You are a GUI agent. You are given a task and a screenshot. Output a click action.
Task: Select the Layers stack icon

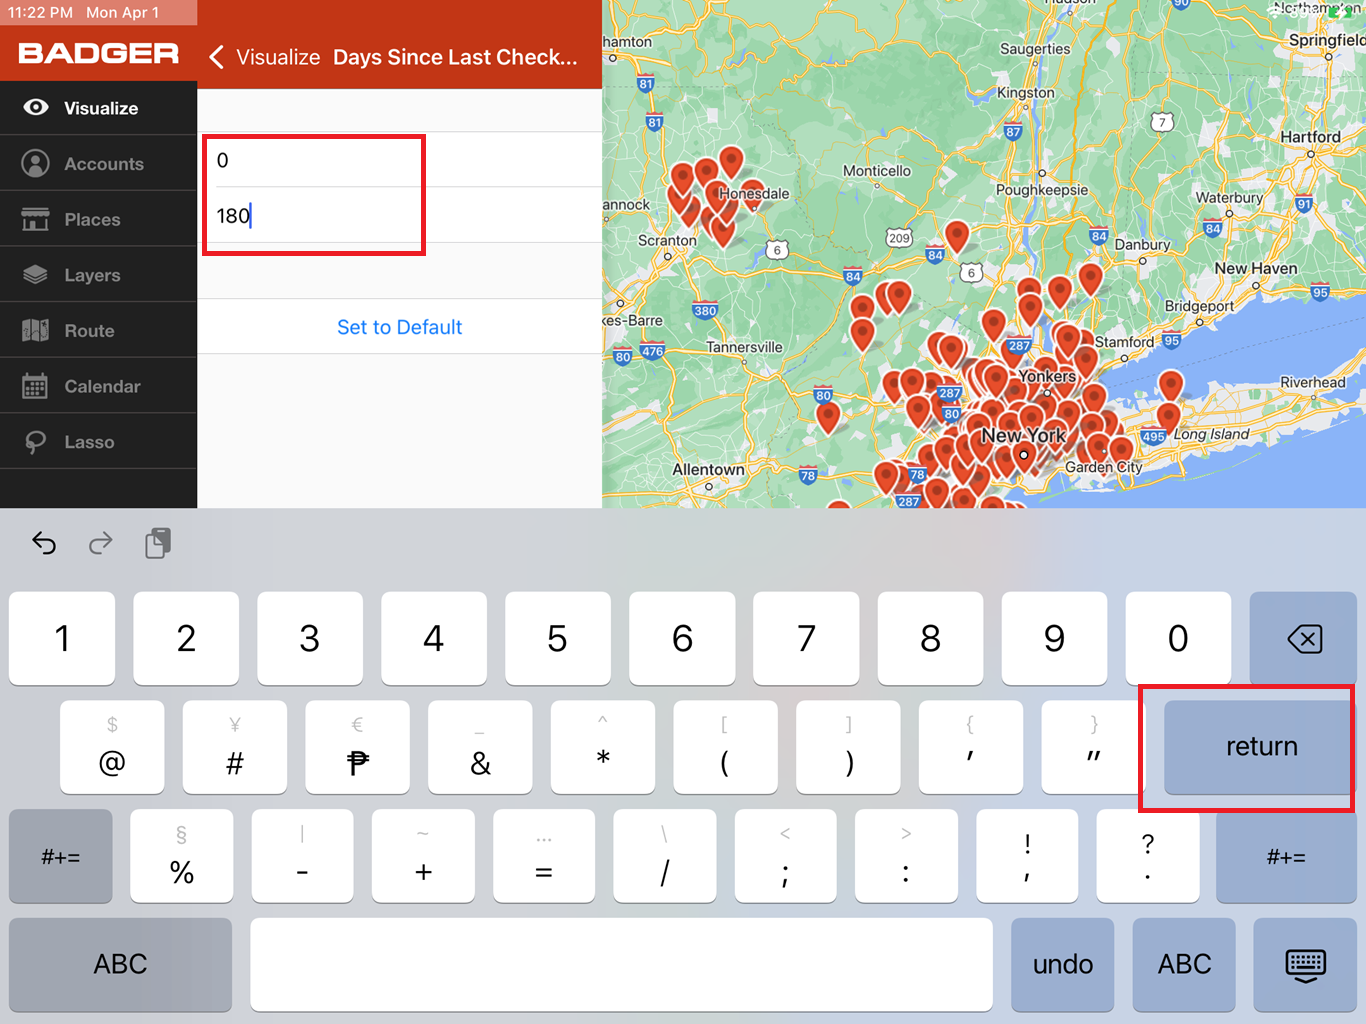[x=37, y=274]
